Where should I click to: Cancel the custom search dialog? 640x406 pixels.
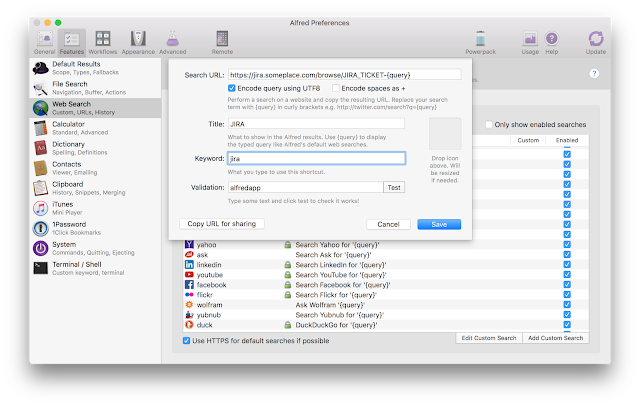(x=388, y=224)
